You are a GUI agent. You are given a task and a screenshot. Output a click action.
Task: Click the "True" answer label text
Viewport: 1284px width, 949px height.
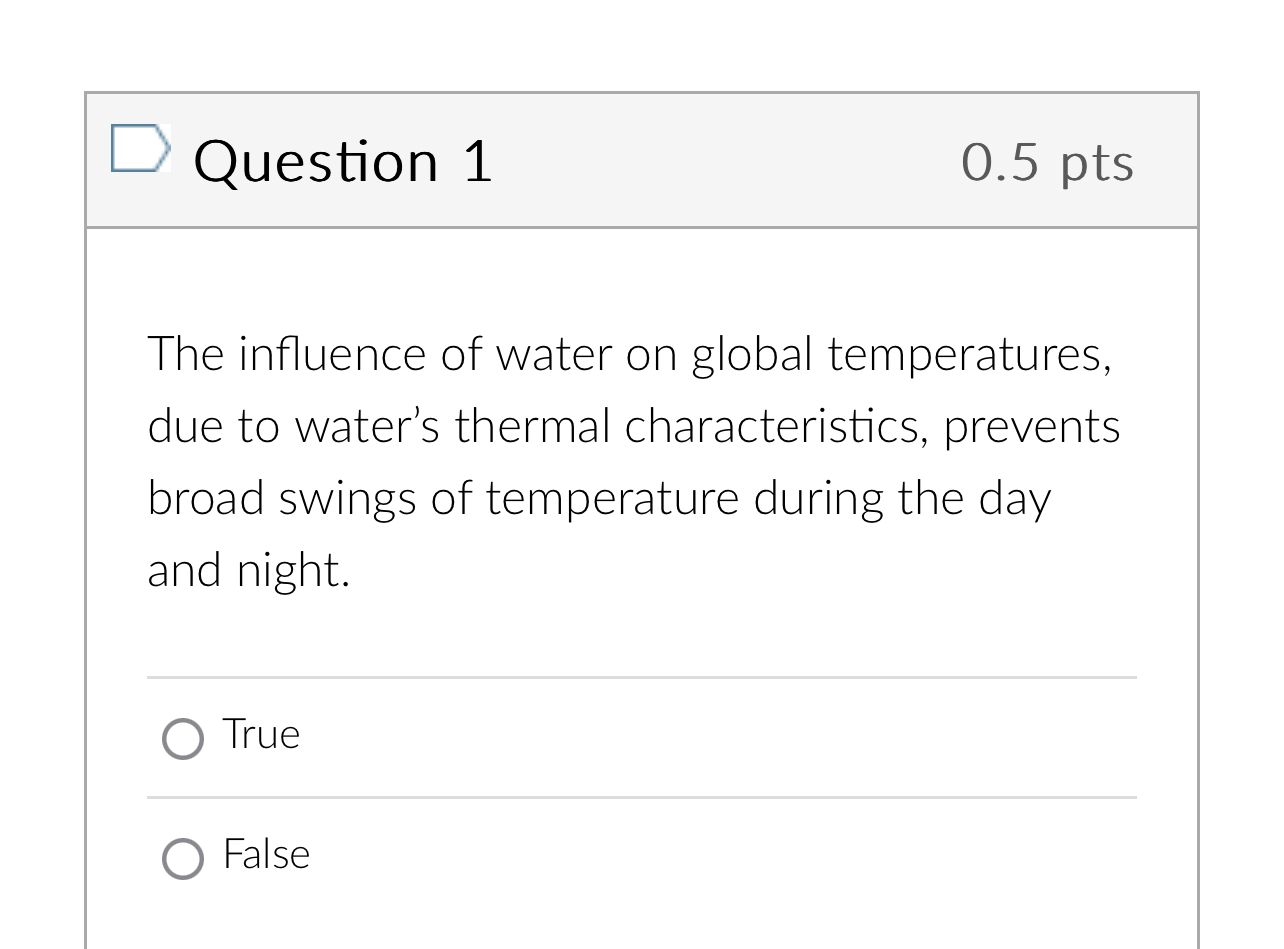[261, 735]
